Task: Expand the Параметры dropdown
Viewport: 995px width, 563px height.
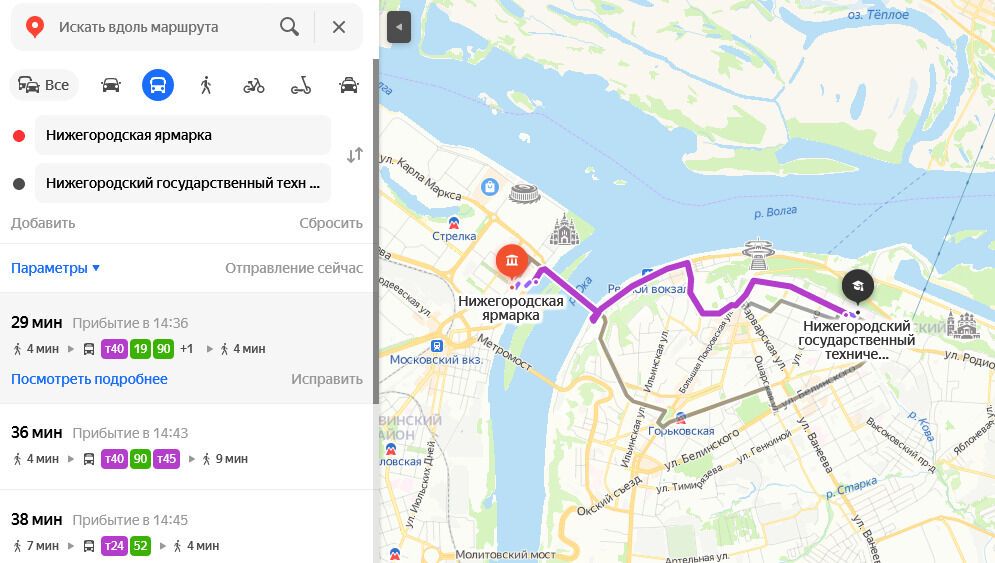Action: point(55,268)
